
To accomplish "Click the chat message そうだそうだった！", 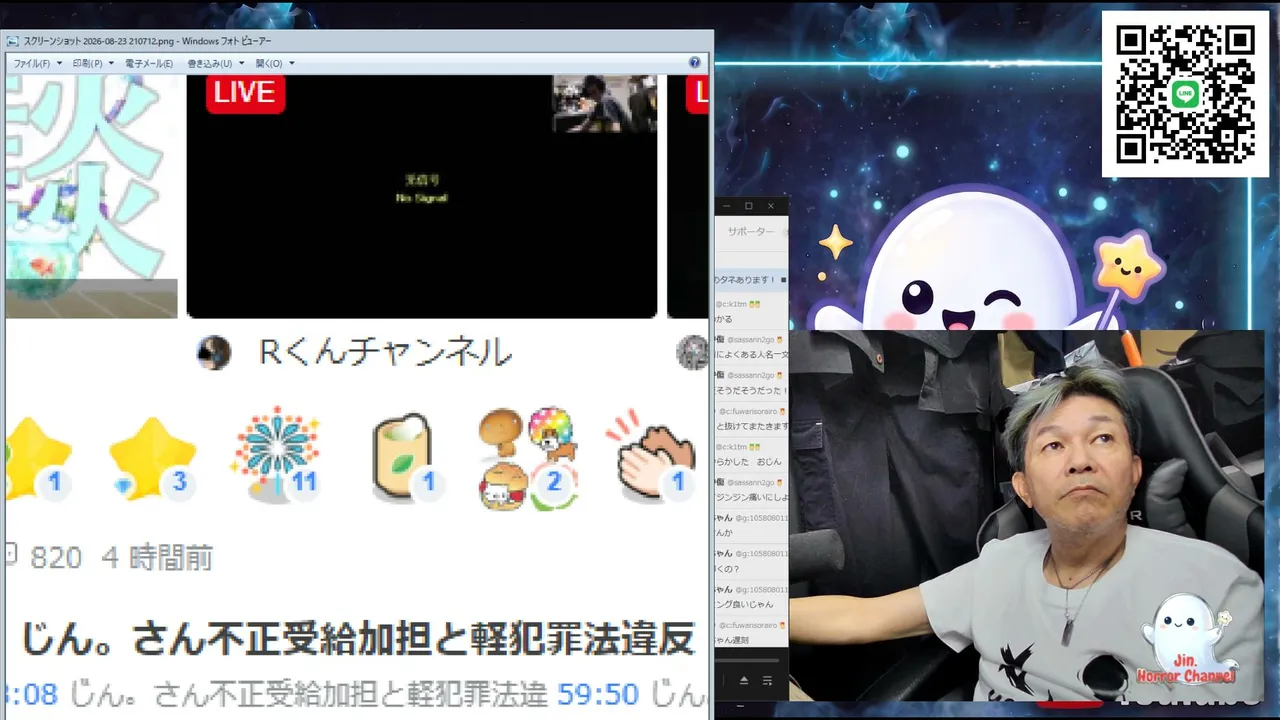I will (751, 391).
